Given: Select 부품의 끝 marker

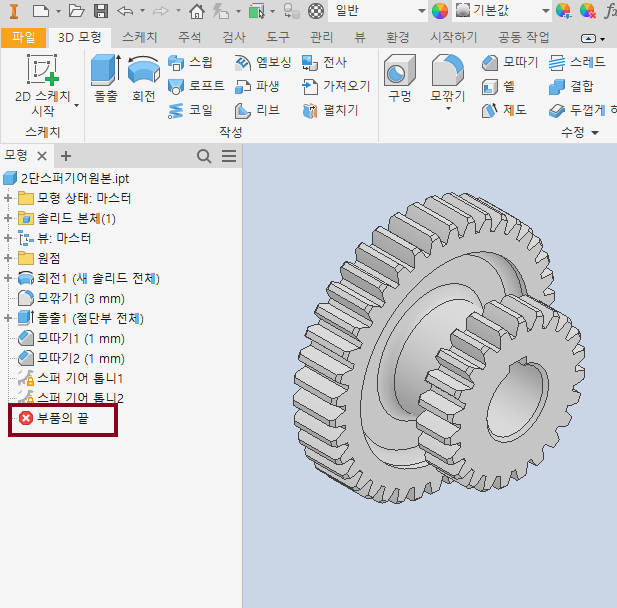Looking at the screenshot, I should tap(54, 418).
